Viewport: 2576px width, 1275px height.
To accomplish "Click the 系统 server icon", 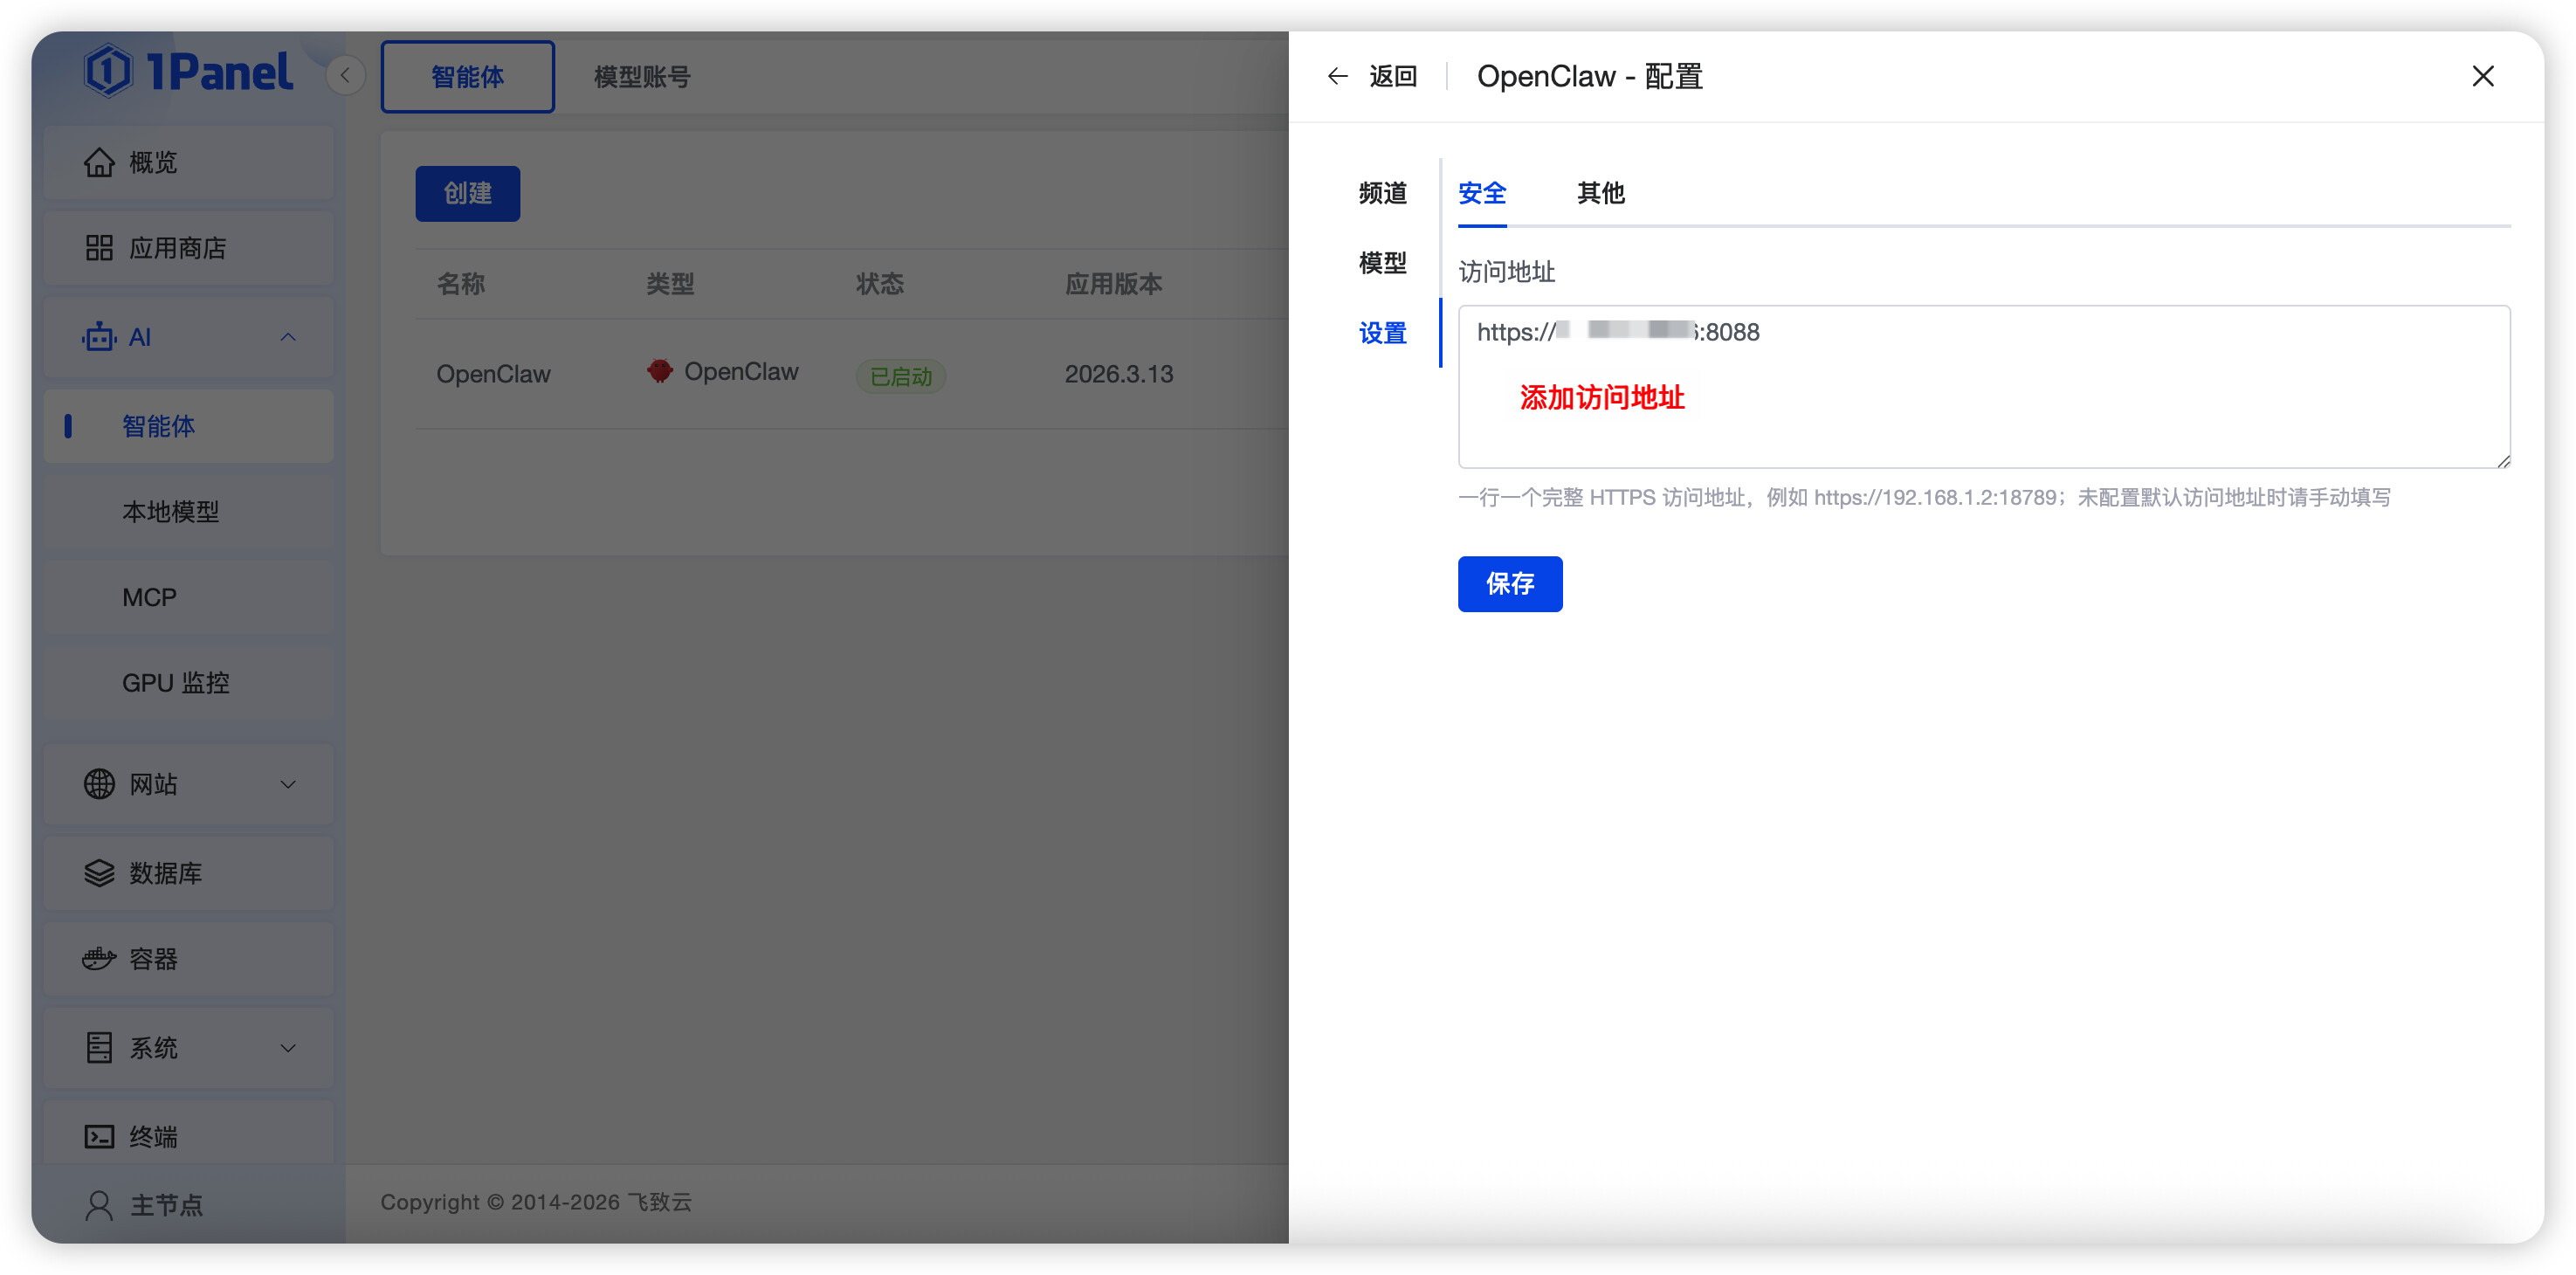I will [99, 1048].
